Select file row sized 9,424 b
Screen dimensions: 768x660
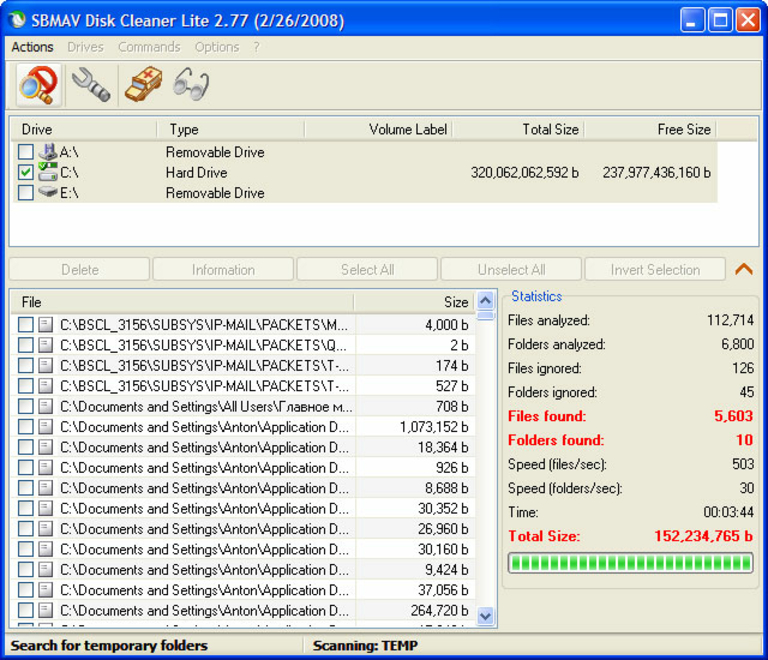click(x=243, y=569)
